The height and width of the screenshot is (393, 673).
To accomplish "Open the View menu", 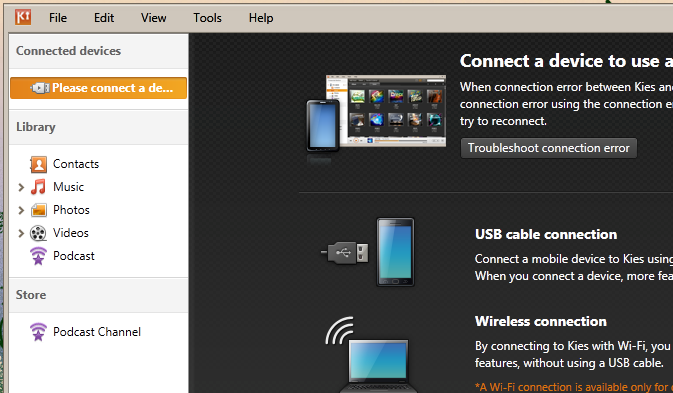I will click(x=154, y=18).
